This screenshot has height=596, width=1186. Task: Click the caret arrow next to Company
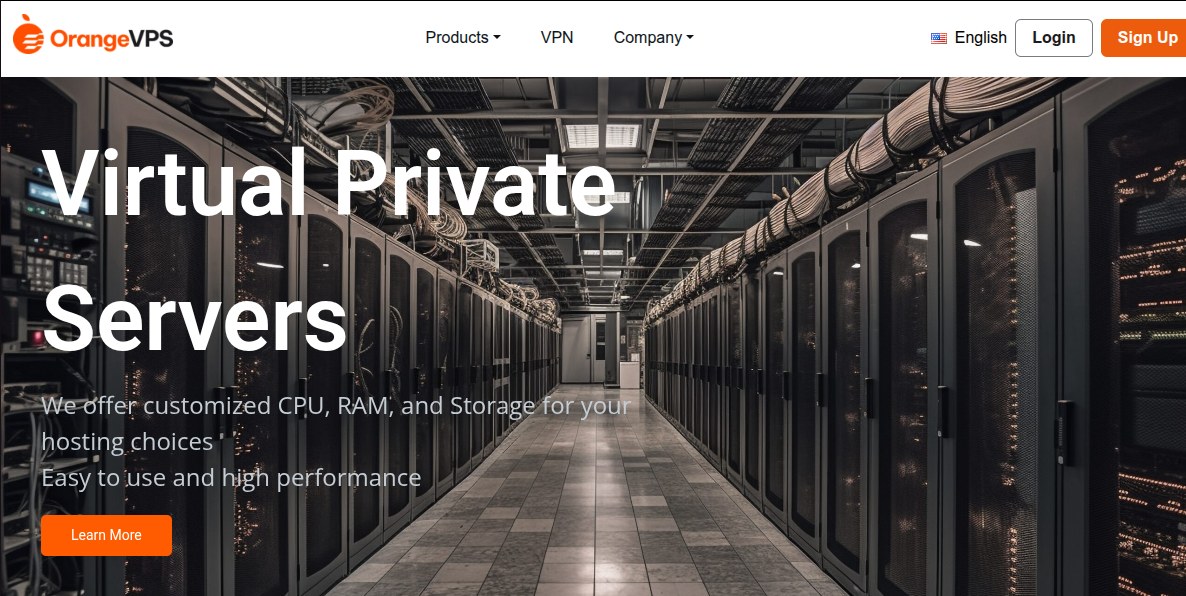coord(690,38)
